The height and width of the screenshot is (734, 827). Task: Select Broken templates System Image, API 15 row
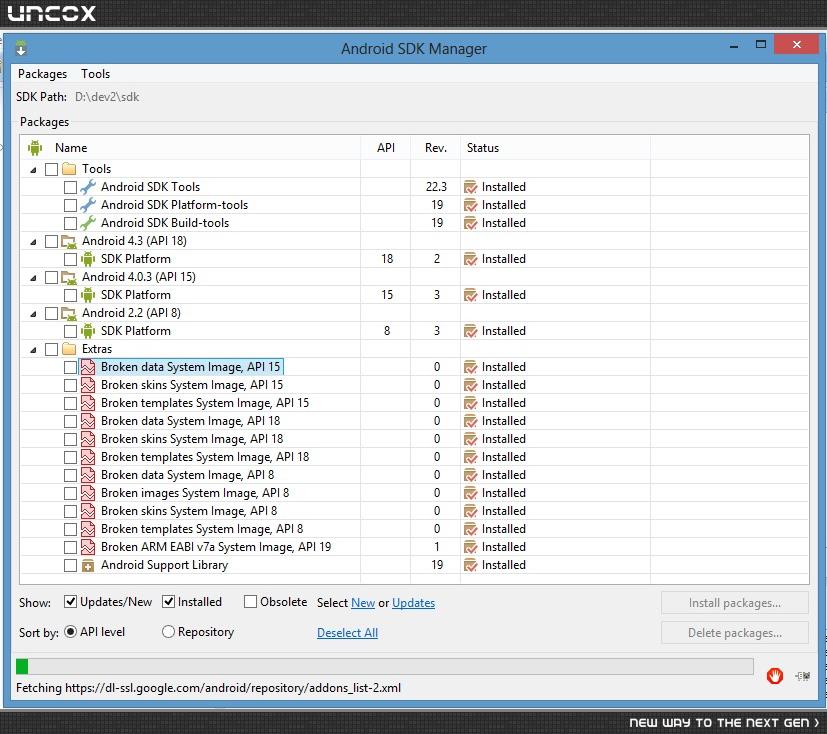coord(414,403)
